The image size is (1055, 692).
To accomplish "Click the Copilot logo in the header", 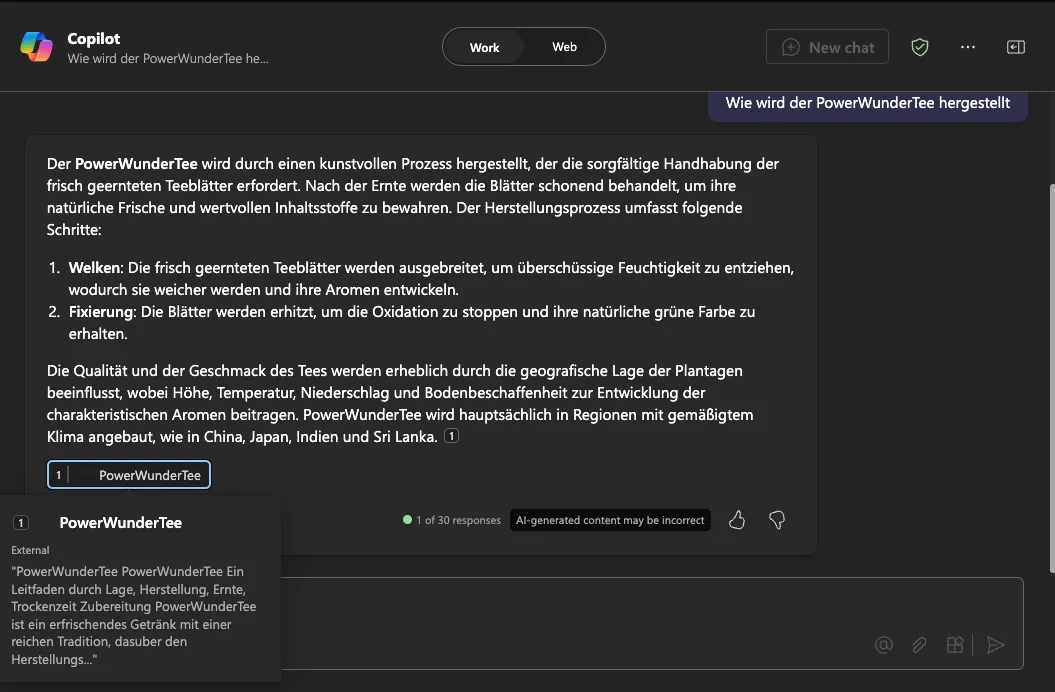I will pos(37,46).
